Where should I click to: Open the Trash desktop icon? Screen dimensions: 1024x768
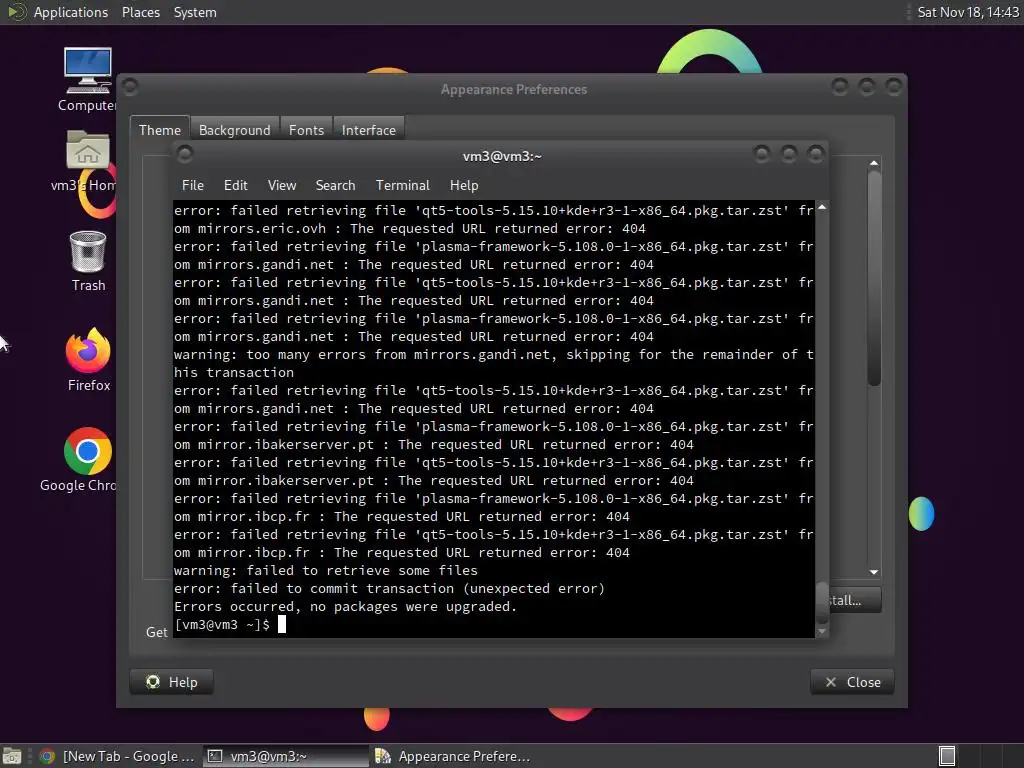point(88,251)
